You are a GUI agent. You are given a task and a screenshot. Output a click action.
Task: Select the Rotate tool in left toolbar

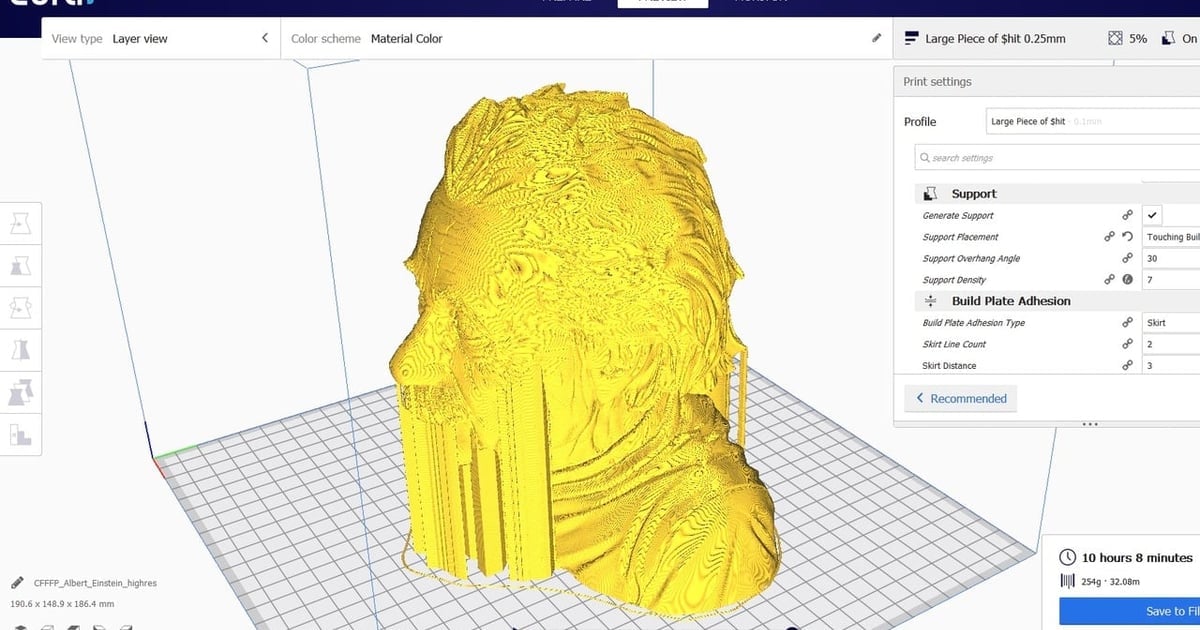[21, 307]
